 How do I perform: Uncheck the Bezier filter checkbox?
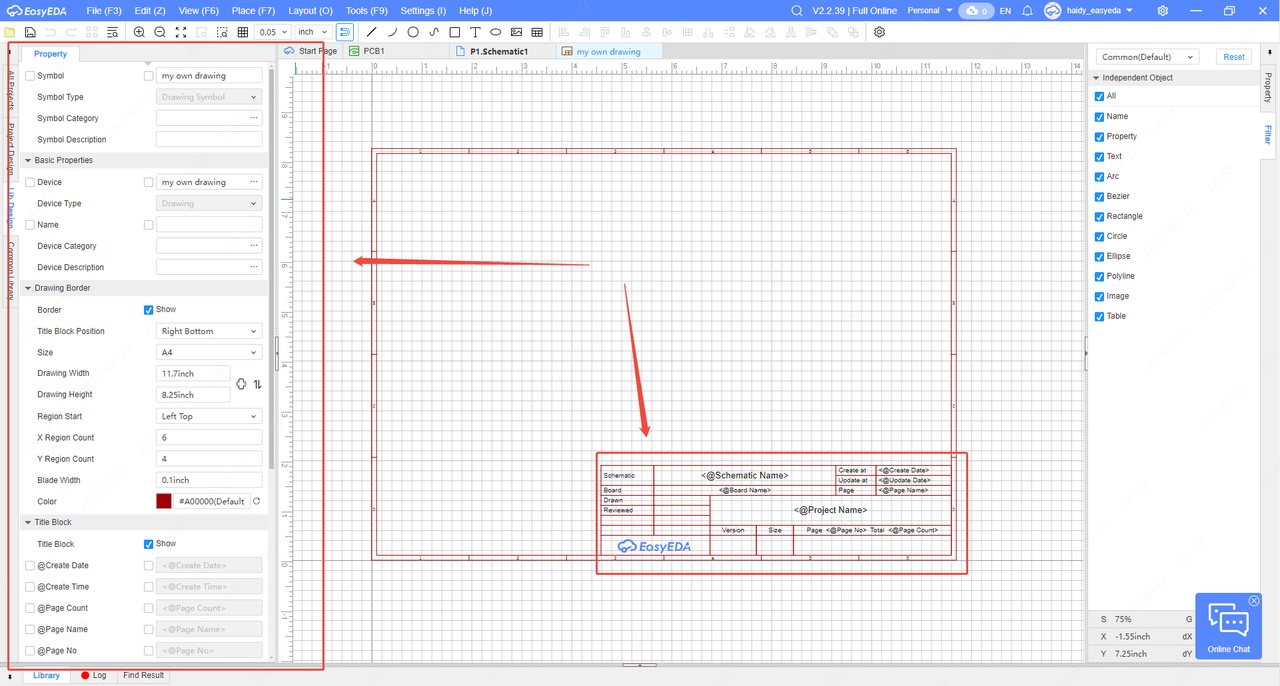1100,196
